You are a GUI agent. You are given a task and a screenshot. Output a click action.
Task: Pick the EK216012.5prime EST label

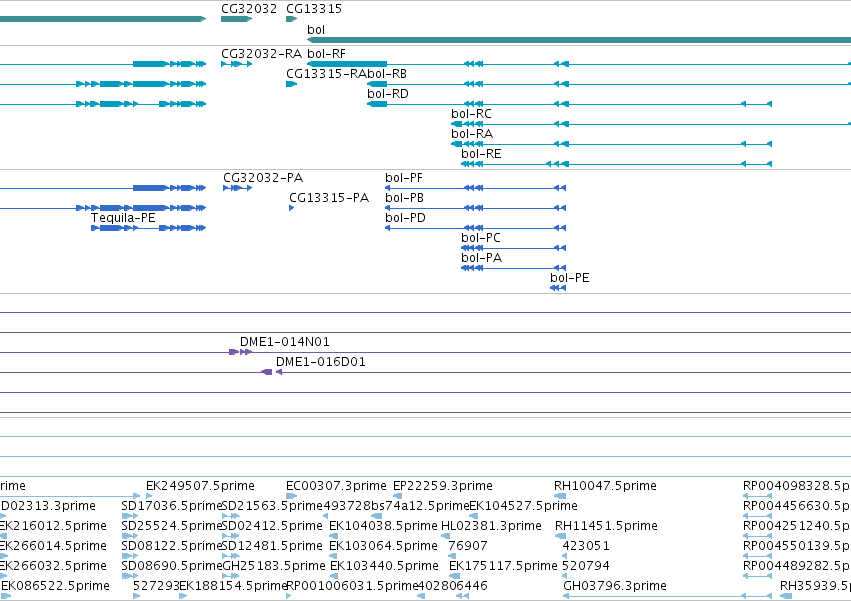click(x=53, y=526)
